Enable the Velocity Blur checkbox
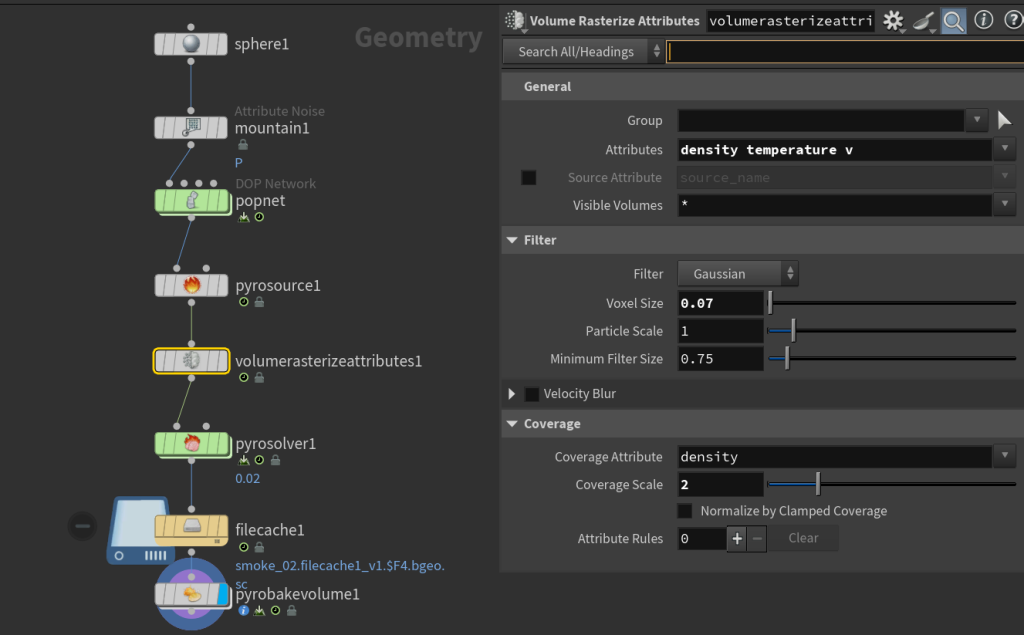Viewport: 1024px width, 635px height. pos(532,394)
